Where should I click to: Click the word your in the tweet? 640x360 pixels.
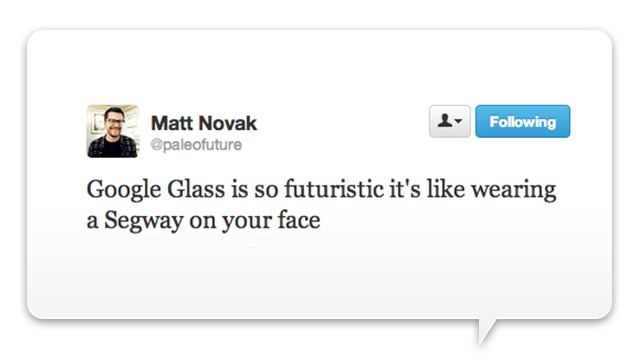tap(247, 222)
